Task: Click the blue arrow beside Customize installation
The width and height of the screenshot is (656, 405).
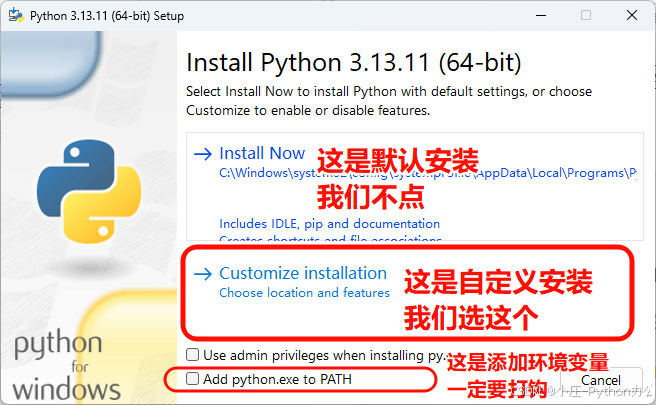Action: 203,274
